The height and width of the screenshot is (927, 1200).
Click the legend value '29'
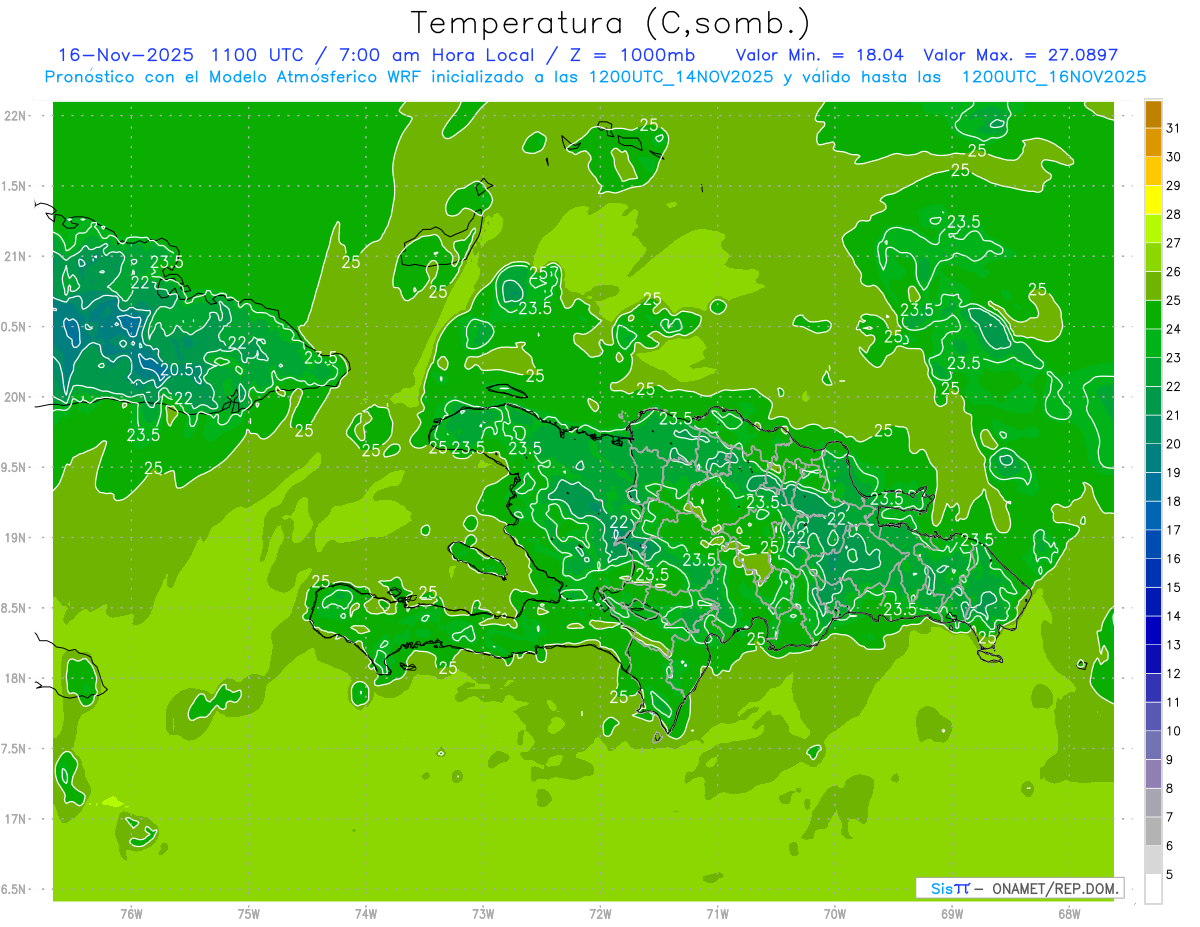[x=1174, y=186]
